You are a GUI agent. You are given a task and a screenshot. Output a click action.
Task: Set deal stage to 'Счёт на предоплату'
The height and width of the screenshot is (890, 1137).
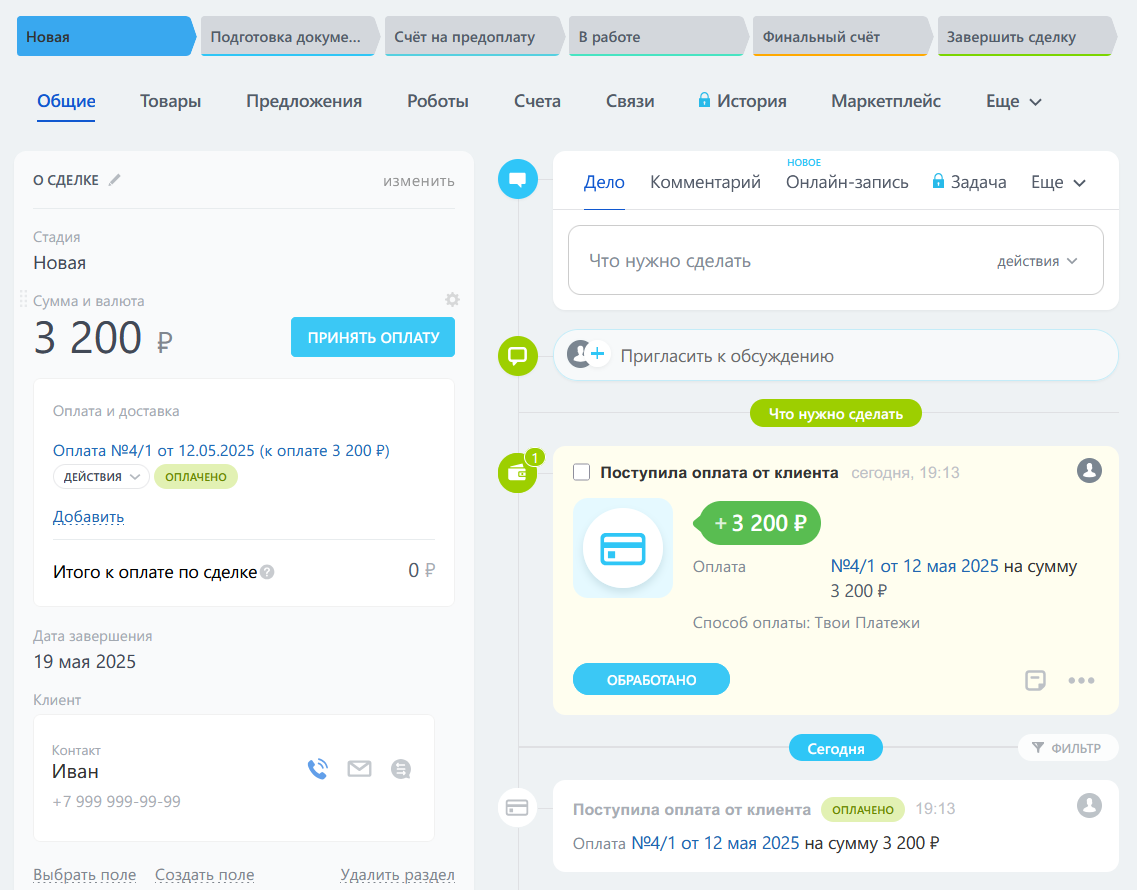(x=474, y=36)
